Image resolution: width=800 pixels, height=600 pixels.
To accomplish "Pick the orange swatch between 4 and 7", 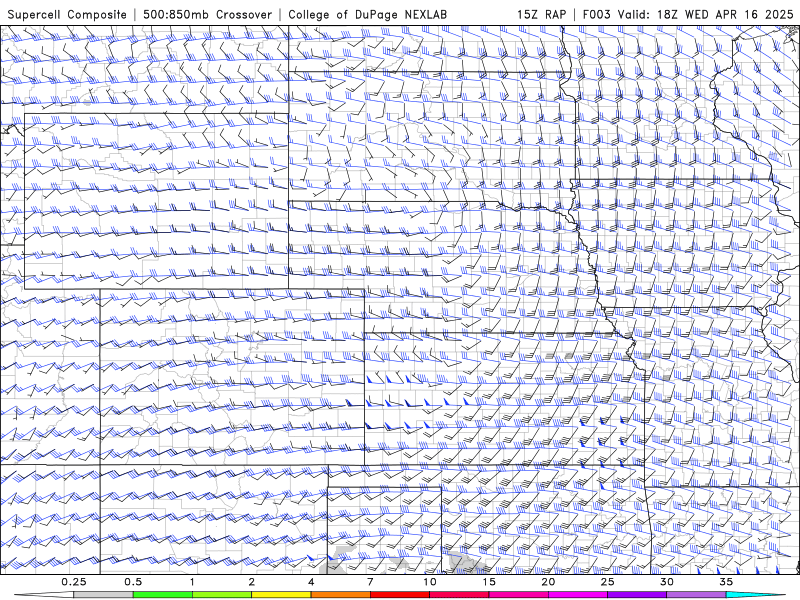I will click(340, 595).
